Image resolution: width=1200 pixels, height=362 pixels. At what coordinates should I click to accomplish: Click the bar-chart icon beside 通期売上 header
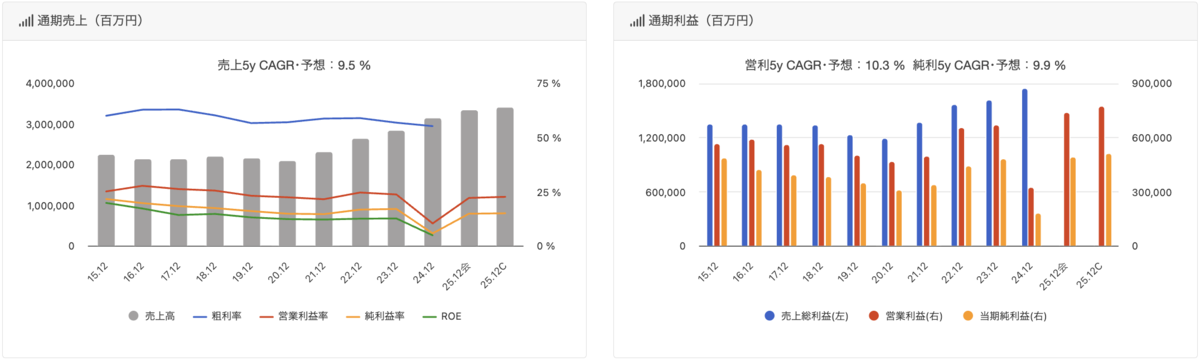tap(26, 20)
